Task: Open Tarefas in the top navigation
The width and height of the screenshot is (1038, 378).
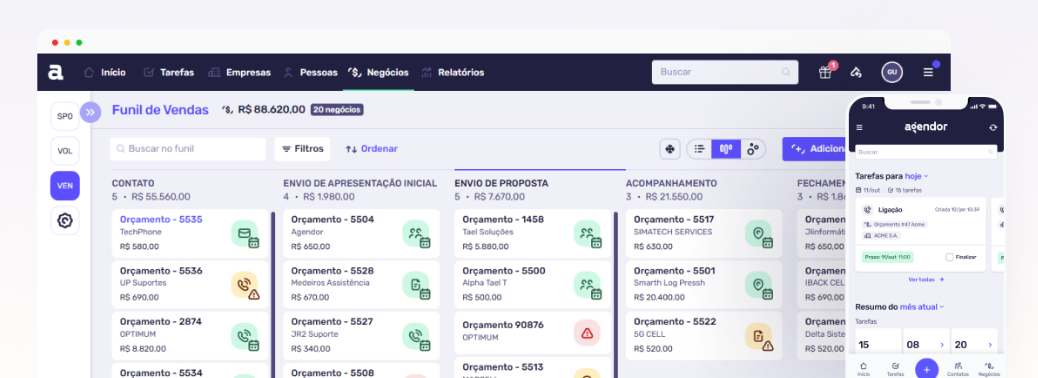Action: point(169,72)
